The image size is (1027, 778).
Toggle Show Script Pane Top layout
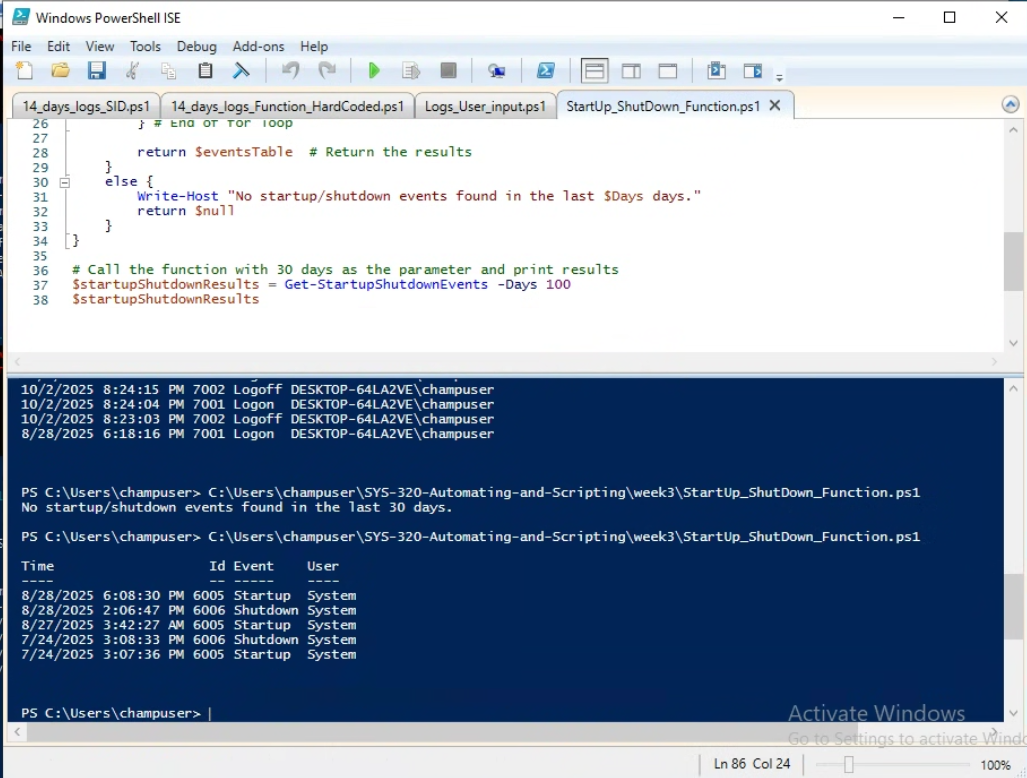[x=595, y=71]
